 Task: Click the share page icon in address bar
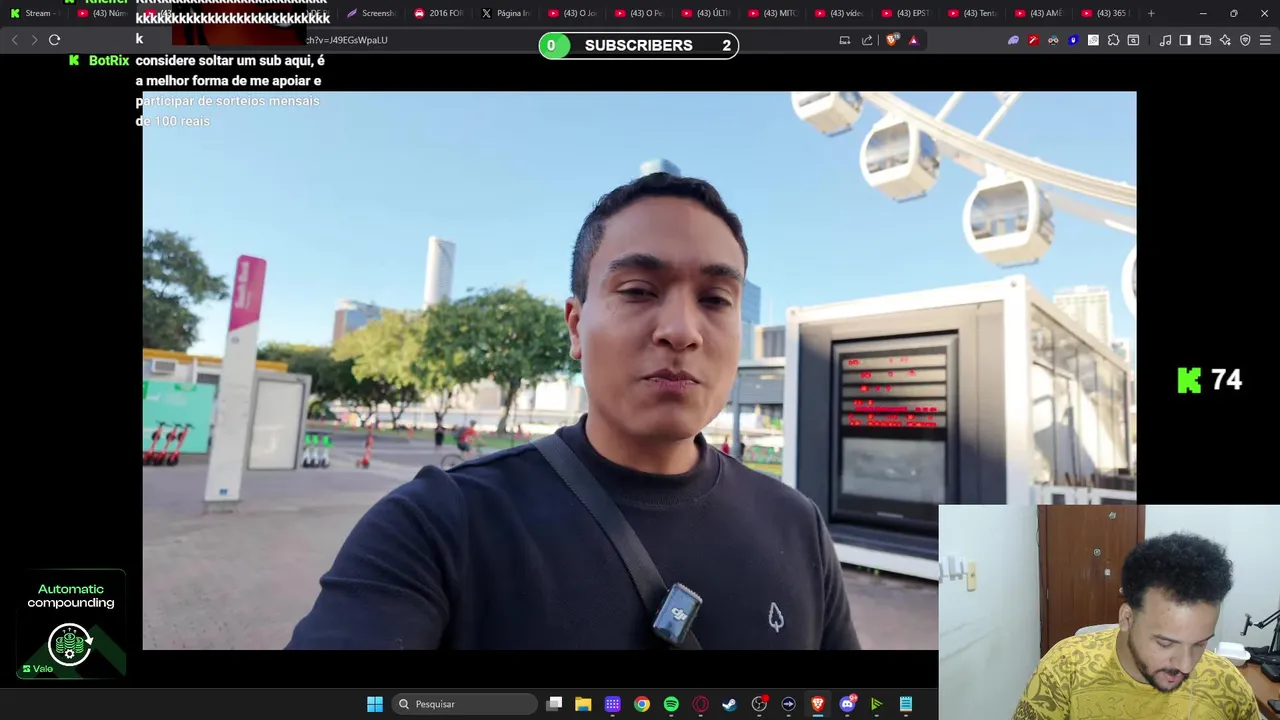(867, 40)
